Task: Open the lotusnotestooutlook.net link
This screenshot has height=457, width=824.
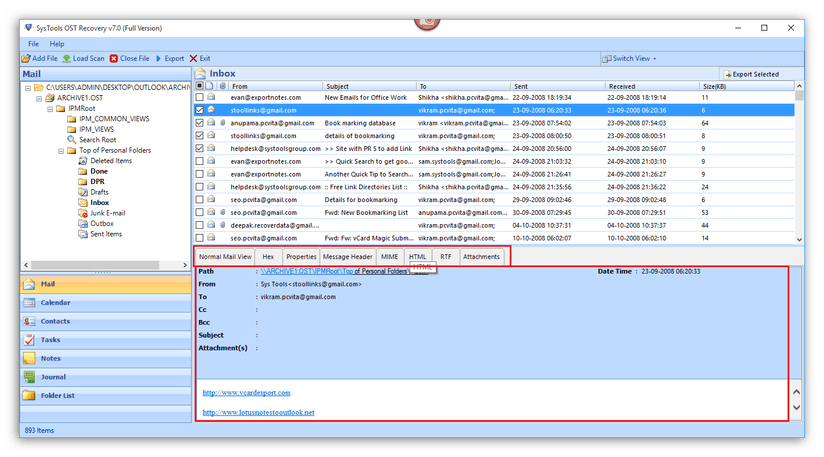Action: tap(259, 412)
